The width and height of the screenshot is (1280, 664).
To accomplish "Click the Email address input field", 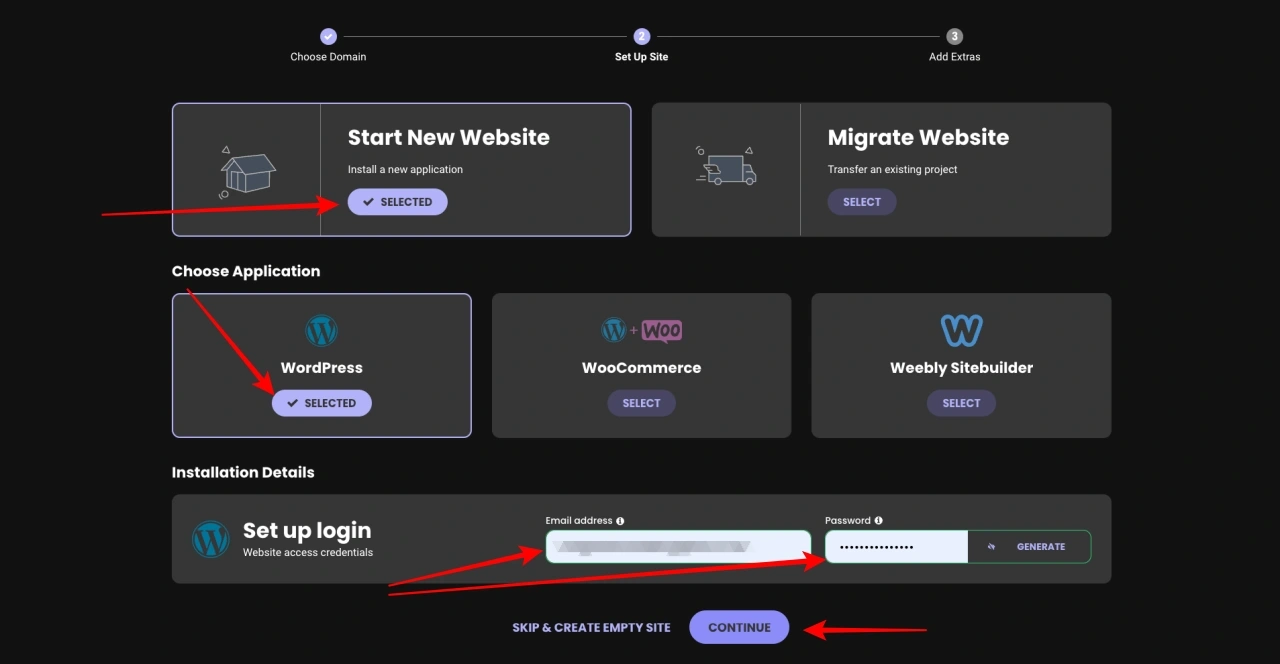I will [678, 546].
